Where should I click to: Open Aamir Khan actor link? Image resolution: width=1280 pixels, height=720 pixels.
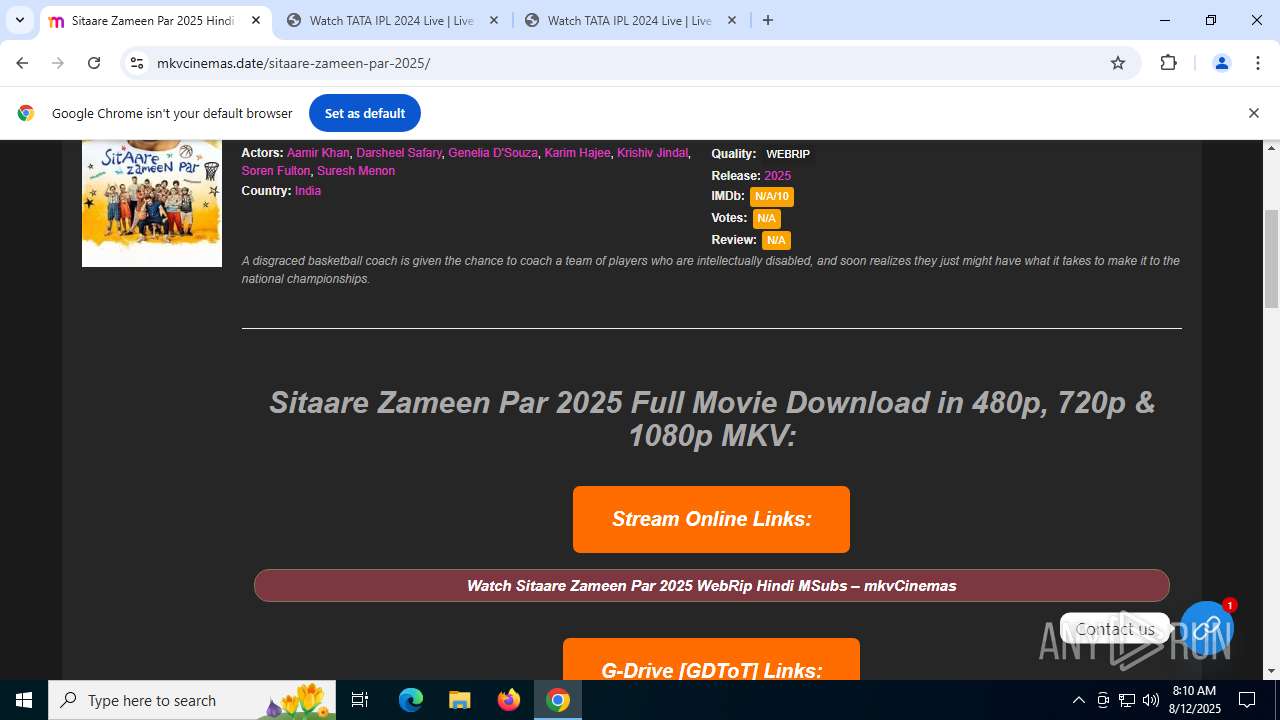click(x=318, y=153)
